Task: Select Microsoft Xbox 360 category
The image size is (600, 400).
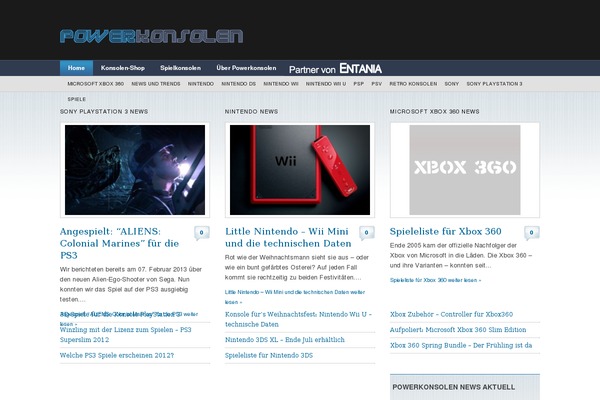Action: [x=96, y=84]
